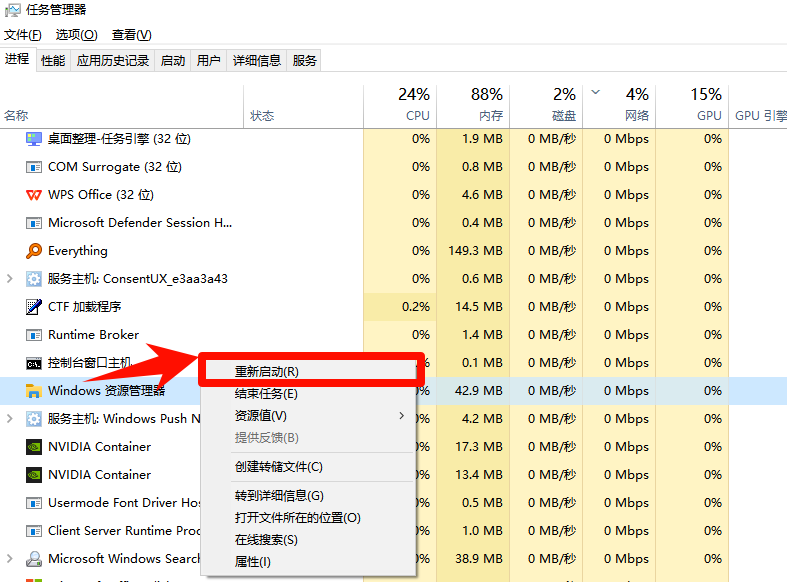Open the 查看(V) menu
This screenshot has height=582, width=787.
132,35
